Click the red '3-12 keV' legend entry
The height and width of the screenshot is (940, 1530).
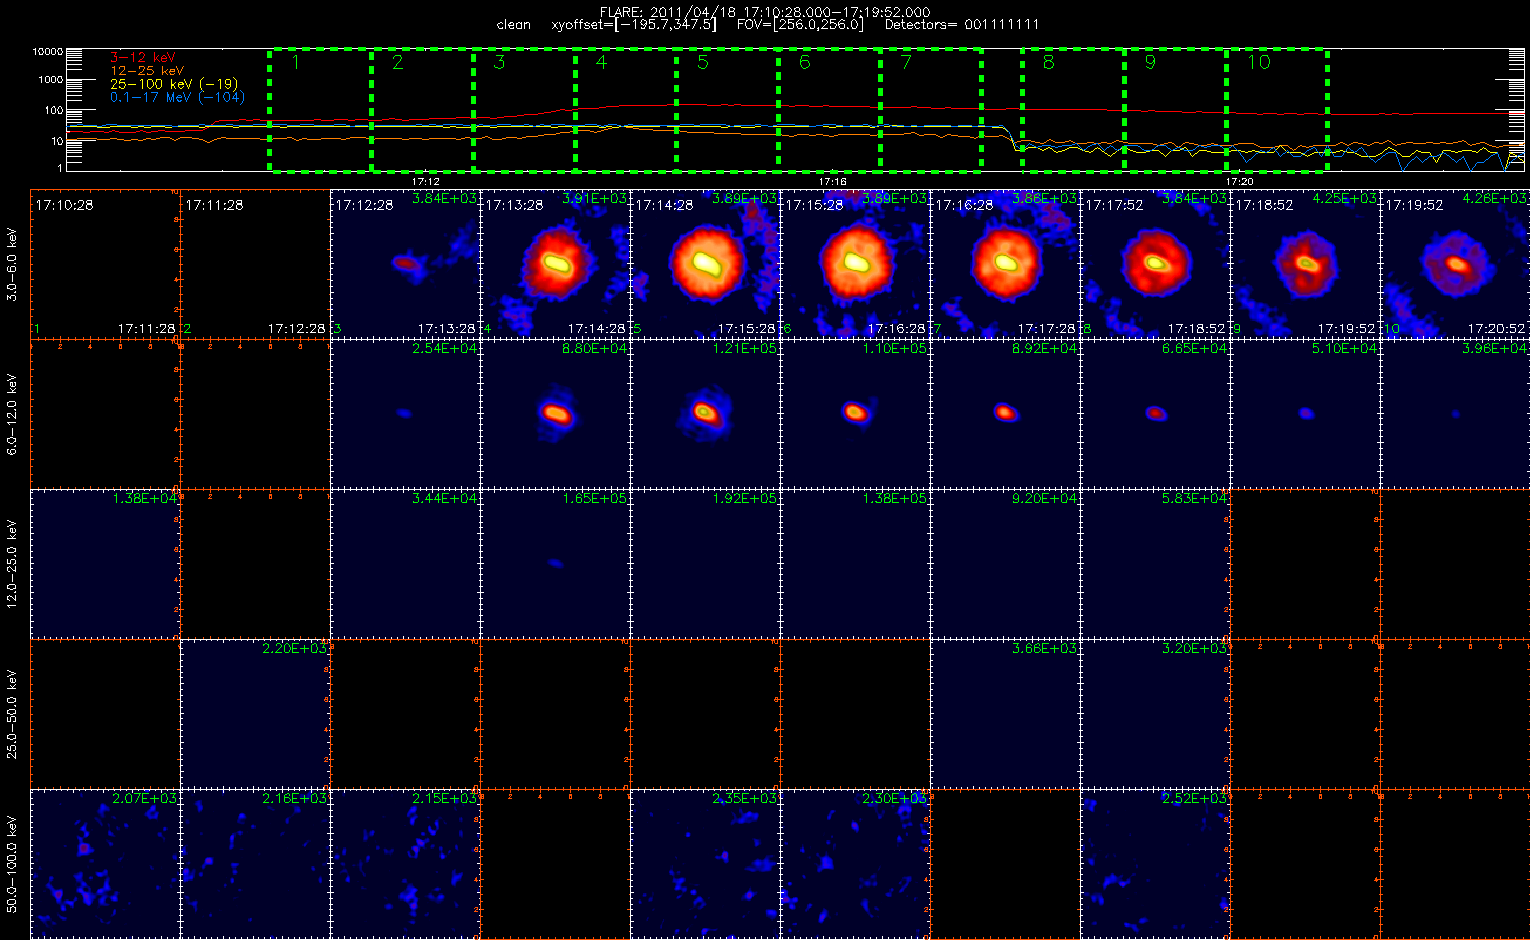[x=142, y=58]
